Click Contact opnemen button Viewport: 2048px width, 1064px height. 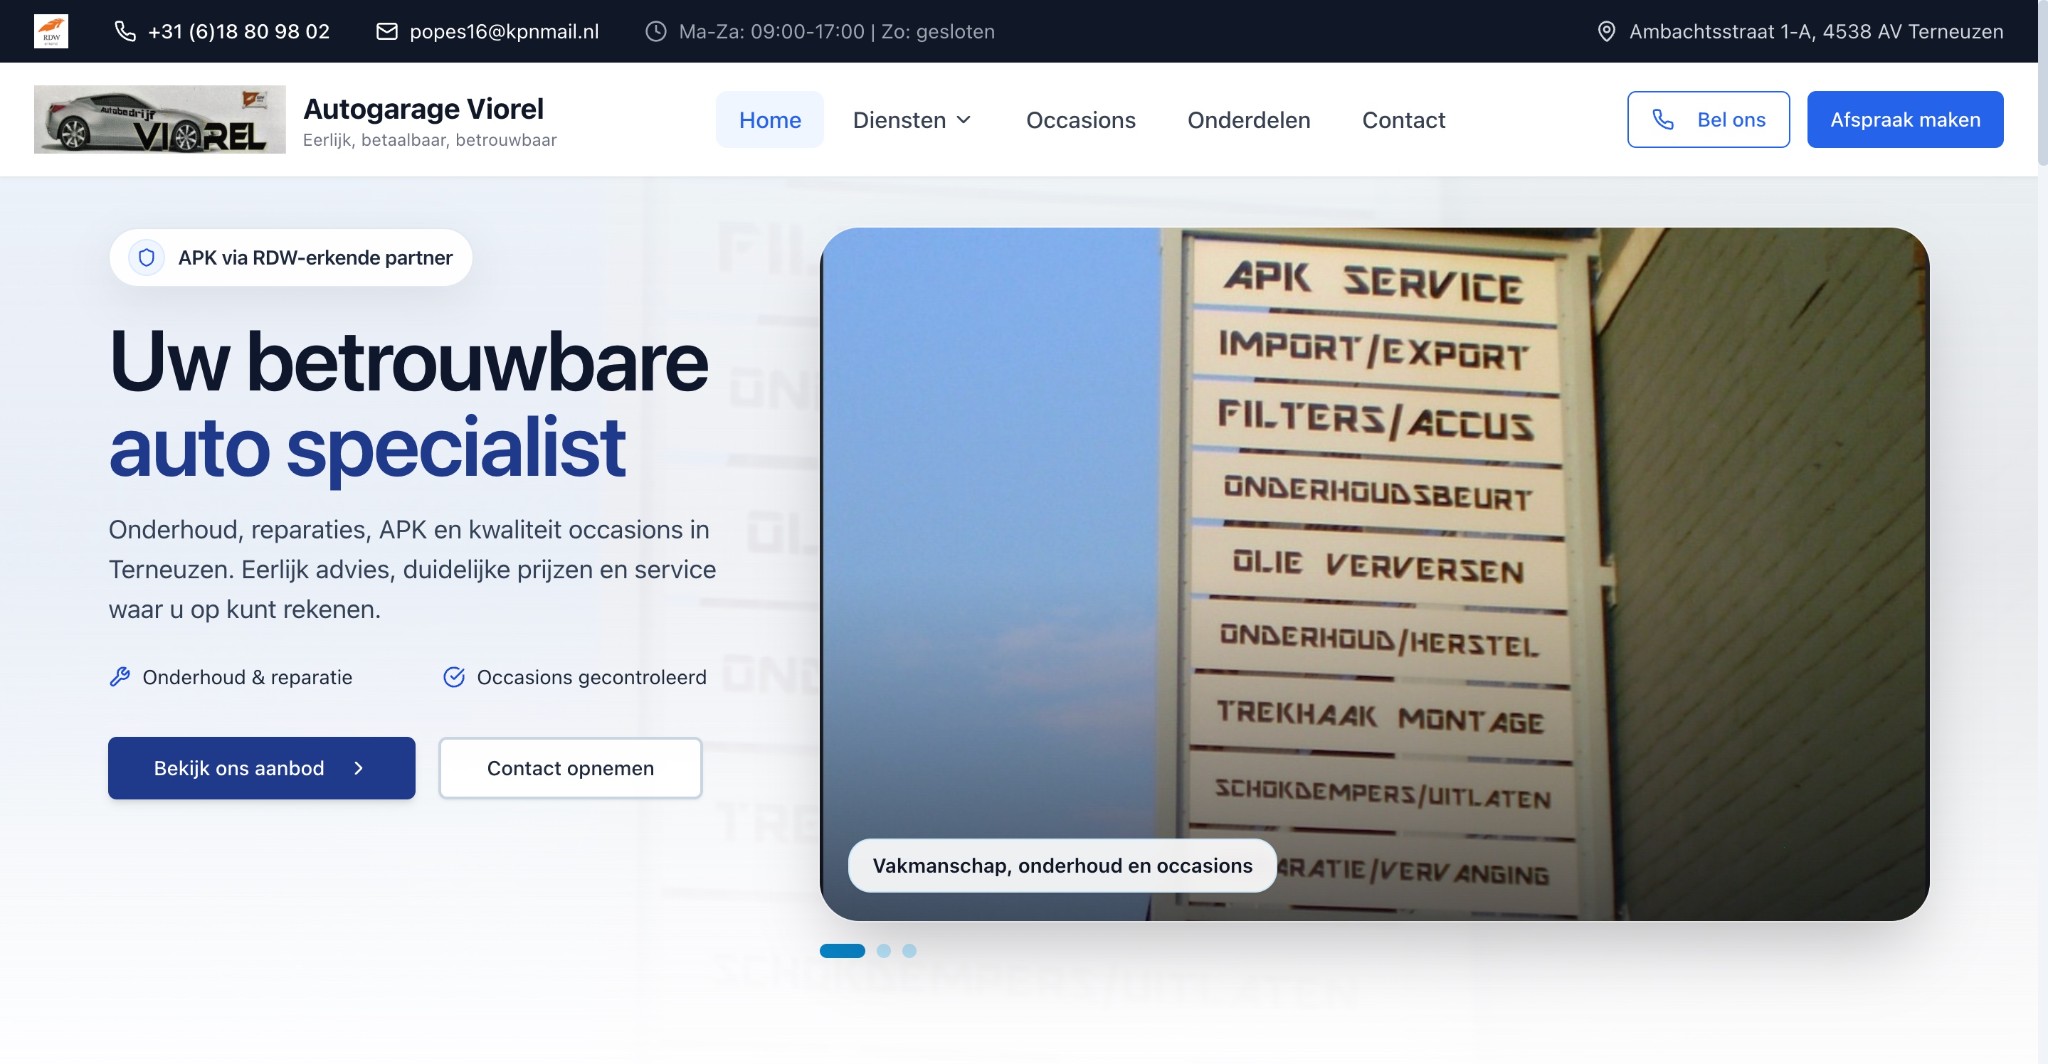(570, 768)
